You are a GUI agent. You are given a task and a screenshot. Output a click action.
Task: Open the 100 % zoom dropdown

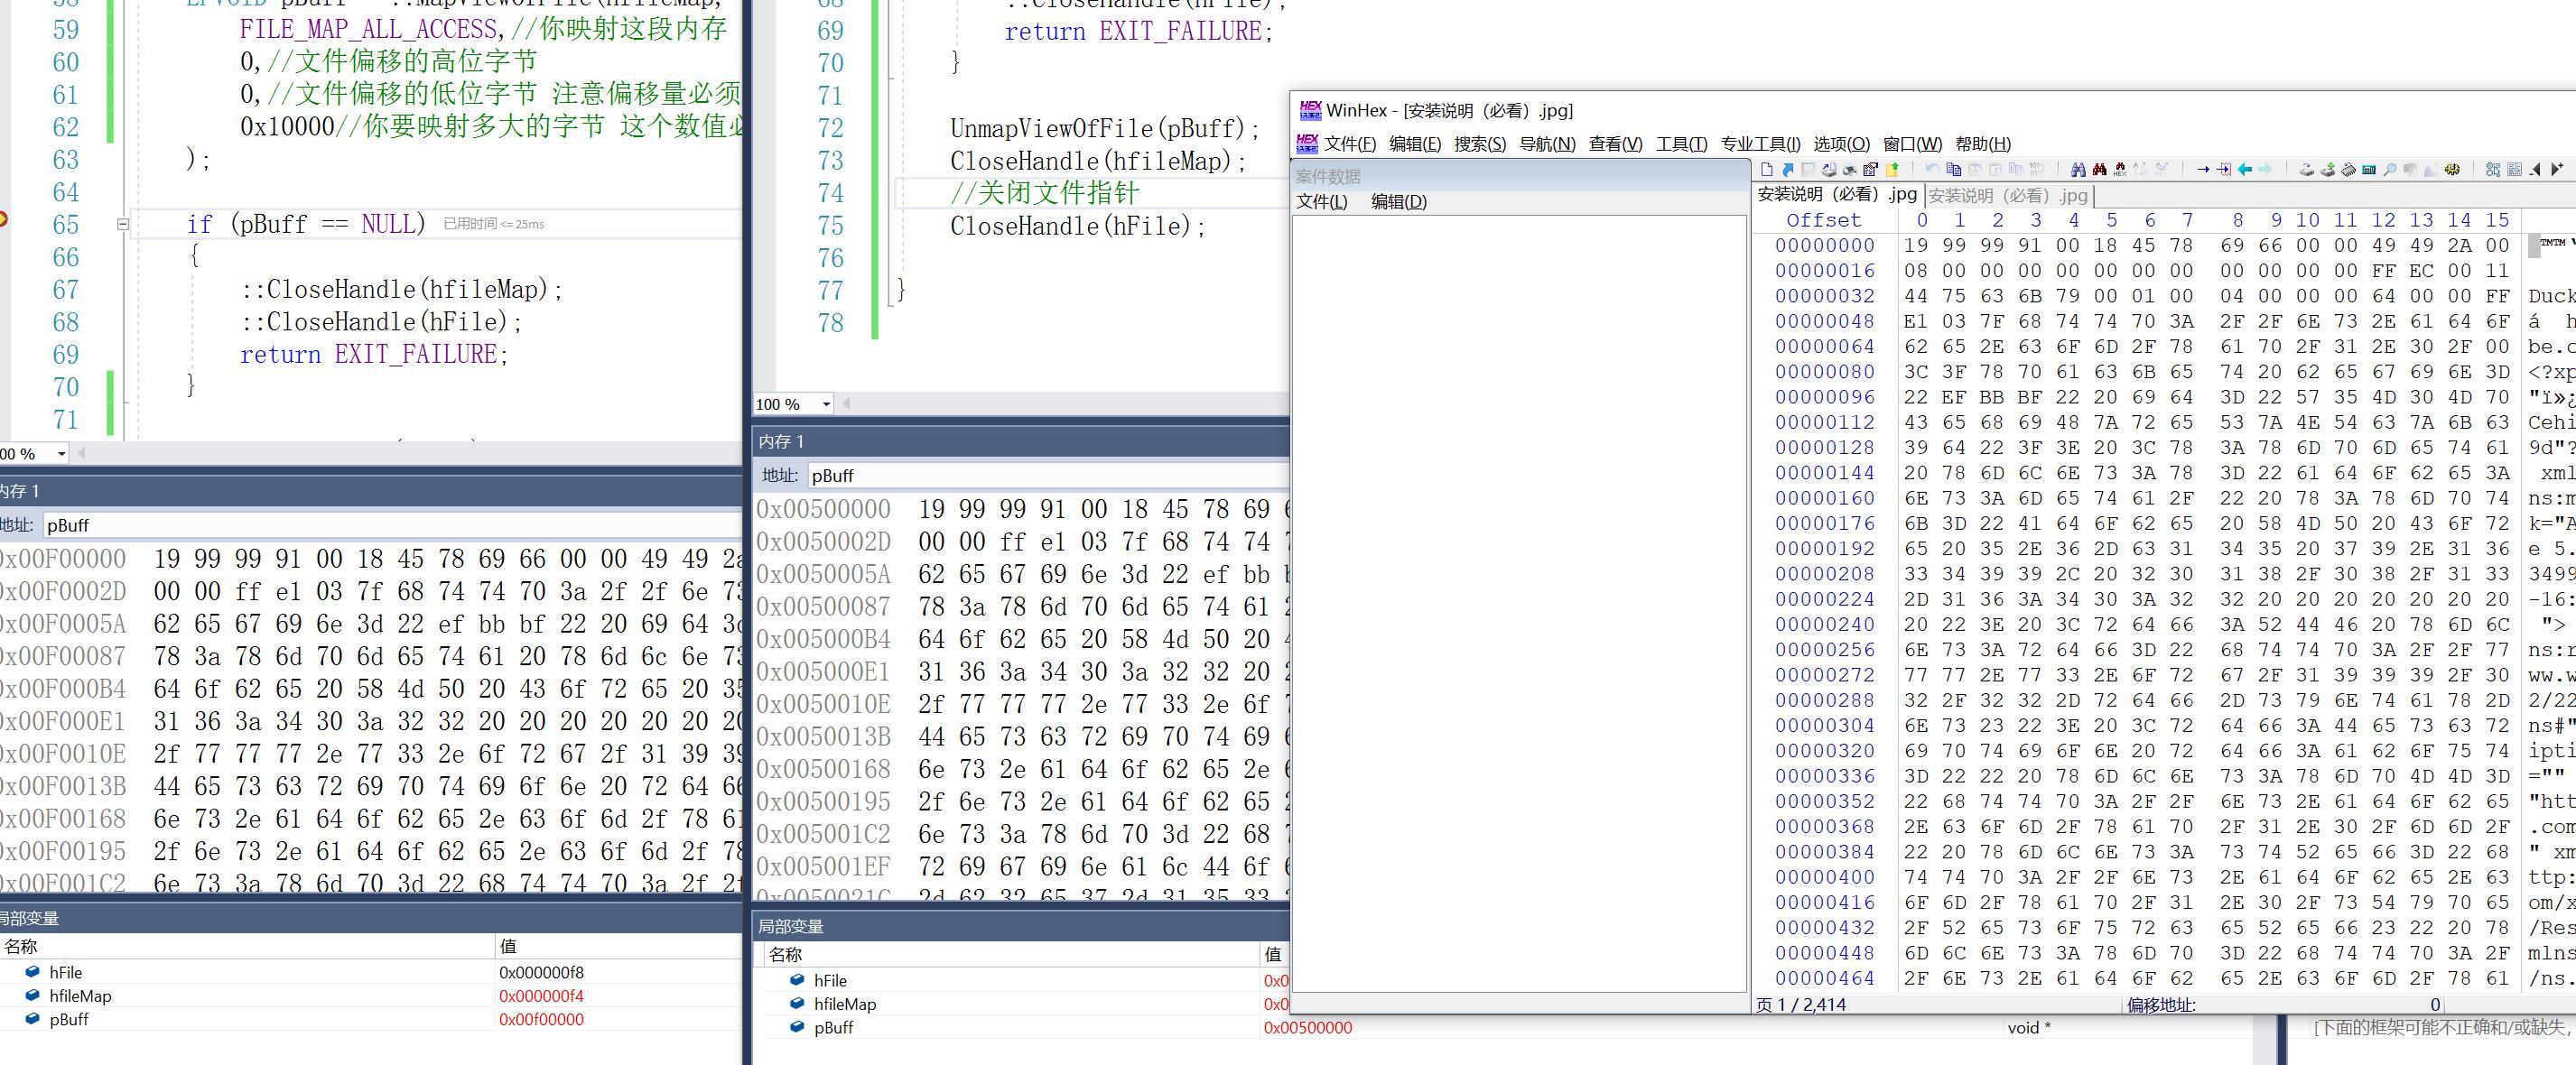click(x=826, y=404)
